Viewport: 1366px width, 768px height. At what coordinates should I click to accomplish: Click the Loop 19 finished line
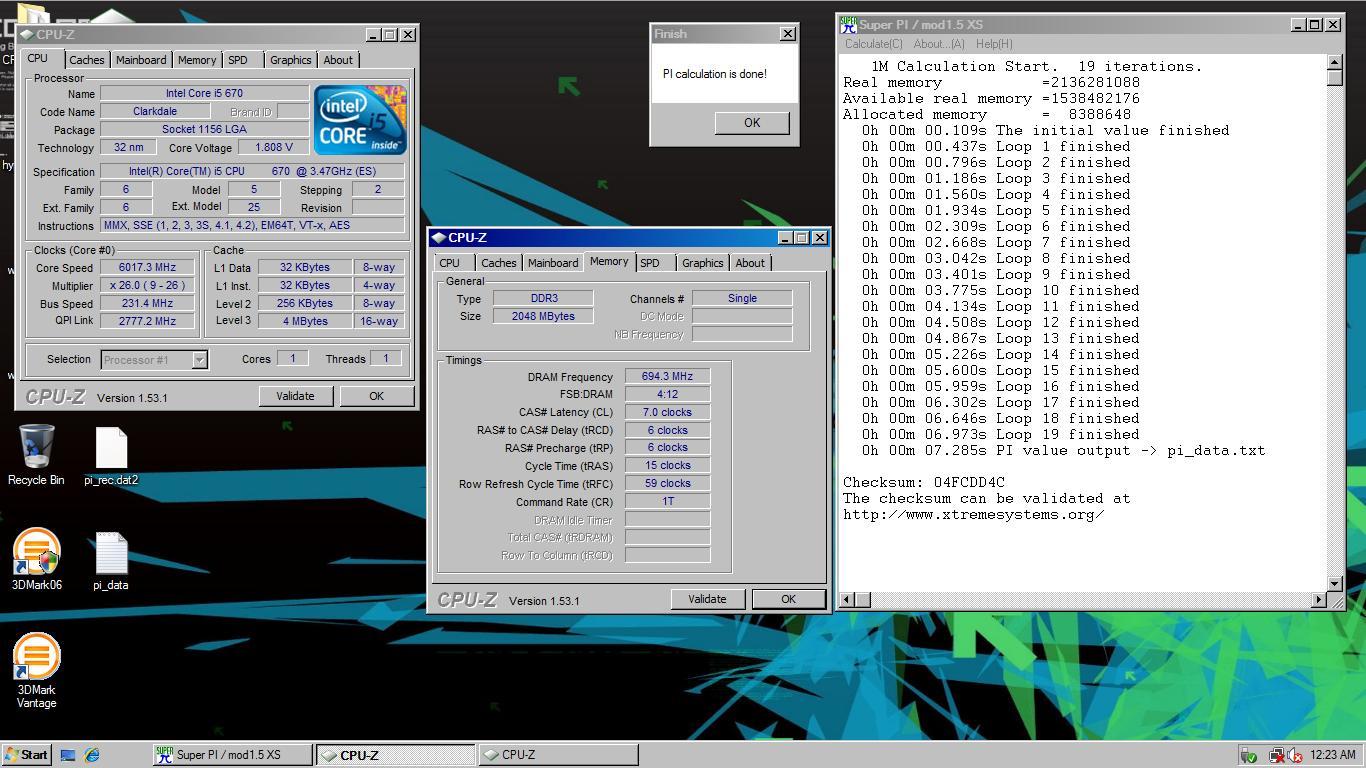pos(1001,434)
